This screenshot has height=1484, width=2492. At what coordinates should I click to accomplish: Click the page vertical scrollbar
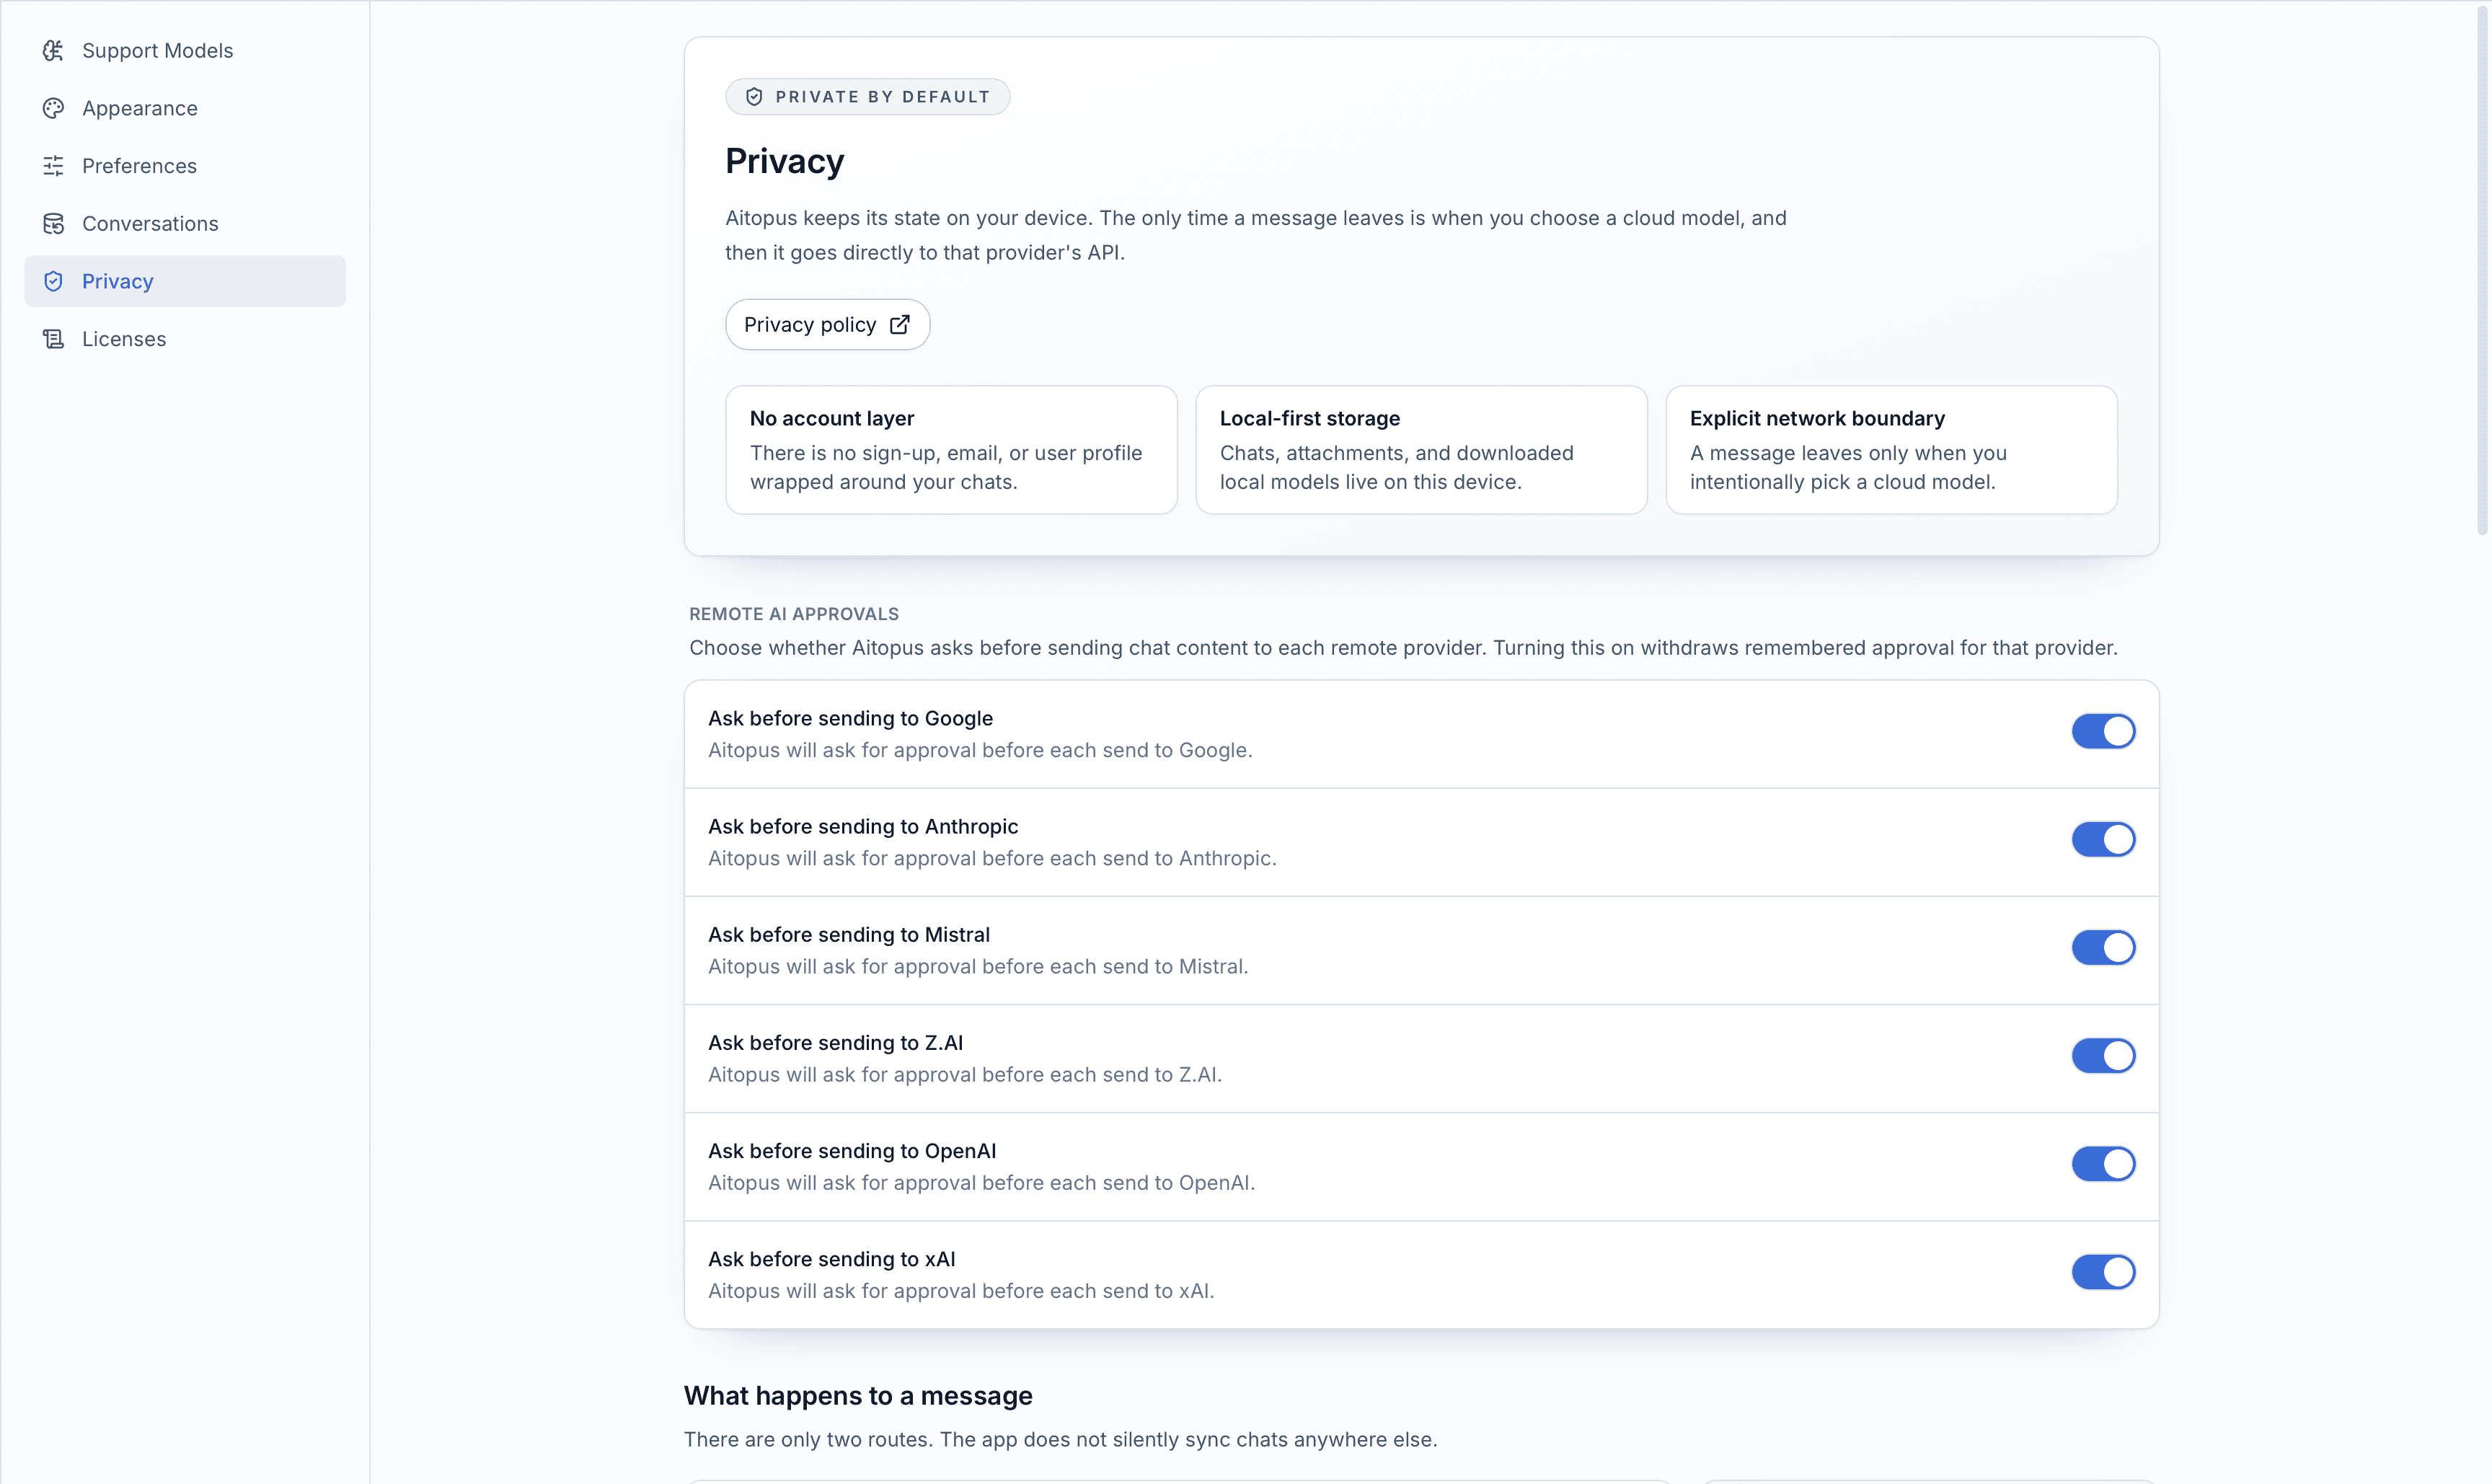tap(2481, 270)
